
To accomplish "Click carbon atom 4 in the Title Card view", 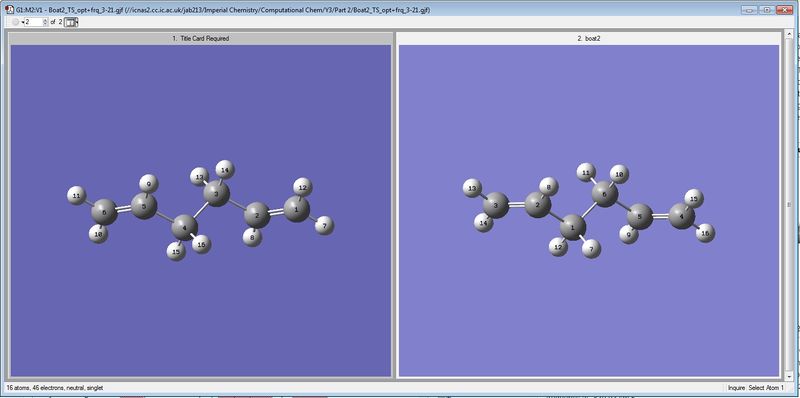I will tap(184, 228).
